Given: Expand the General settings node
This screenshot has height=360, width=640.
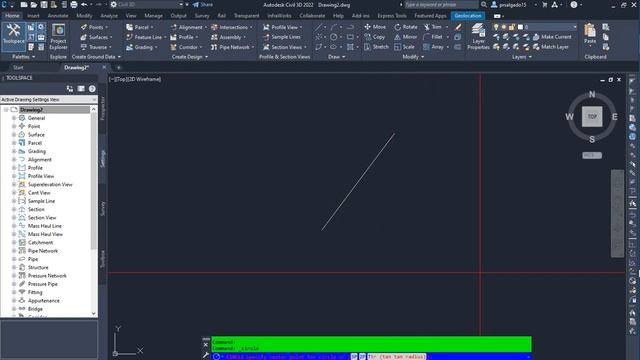Looking at the screenshot, I should [x=14, y=118].
